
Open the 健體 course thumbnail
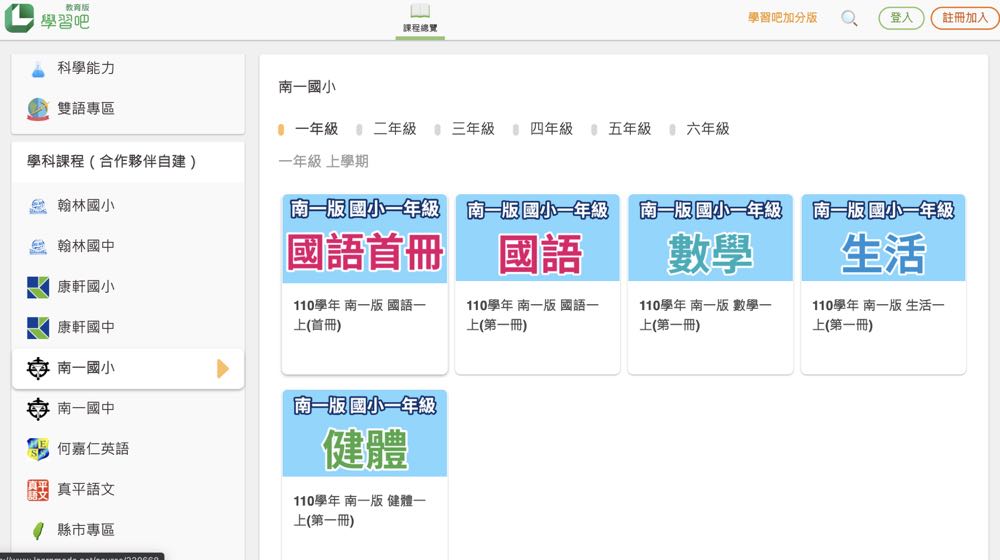pos(365,434)
